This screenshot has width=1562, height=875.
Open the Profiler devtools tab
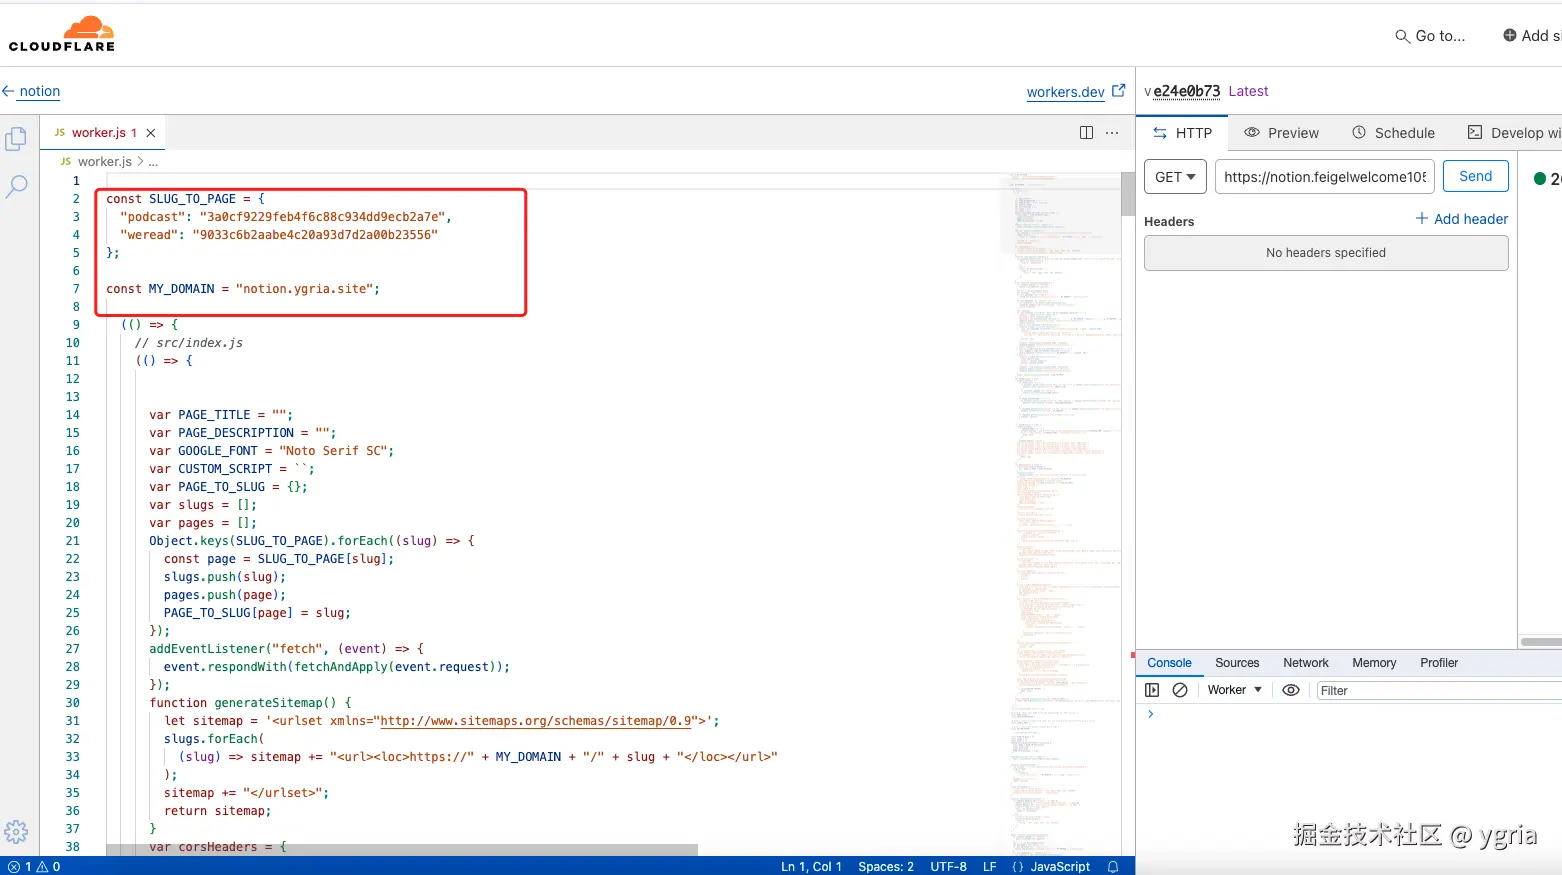(x=1439, y=663)
